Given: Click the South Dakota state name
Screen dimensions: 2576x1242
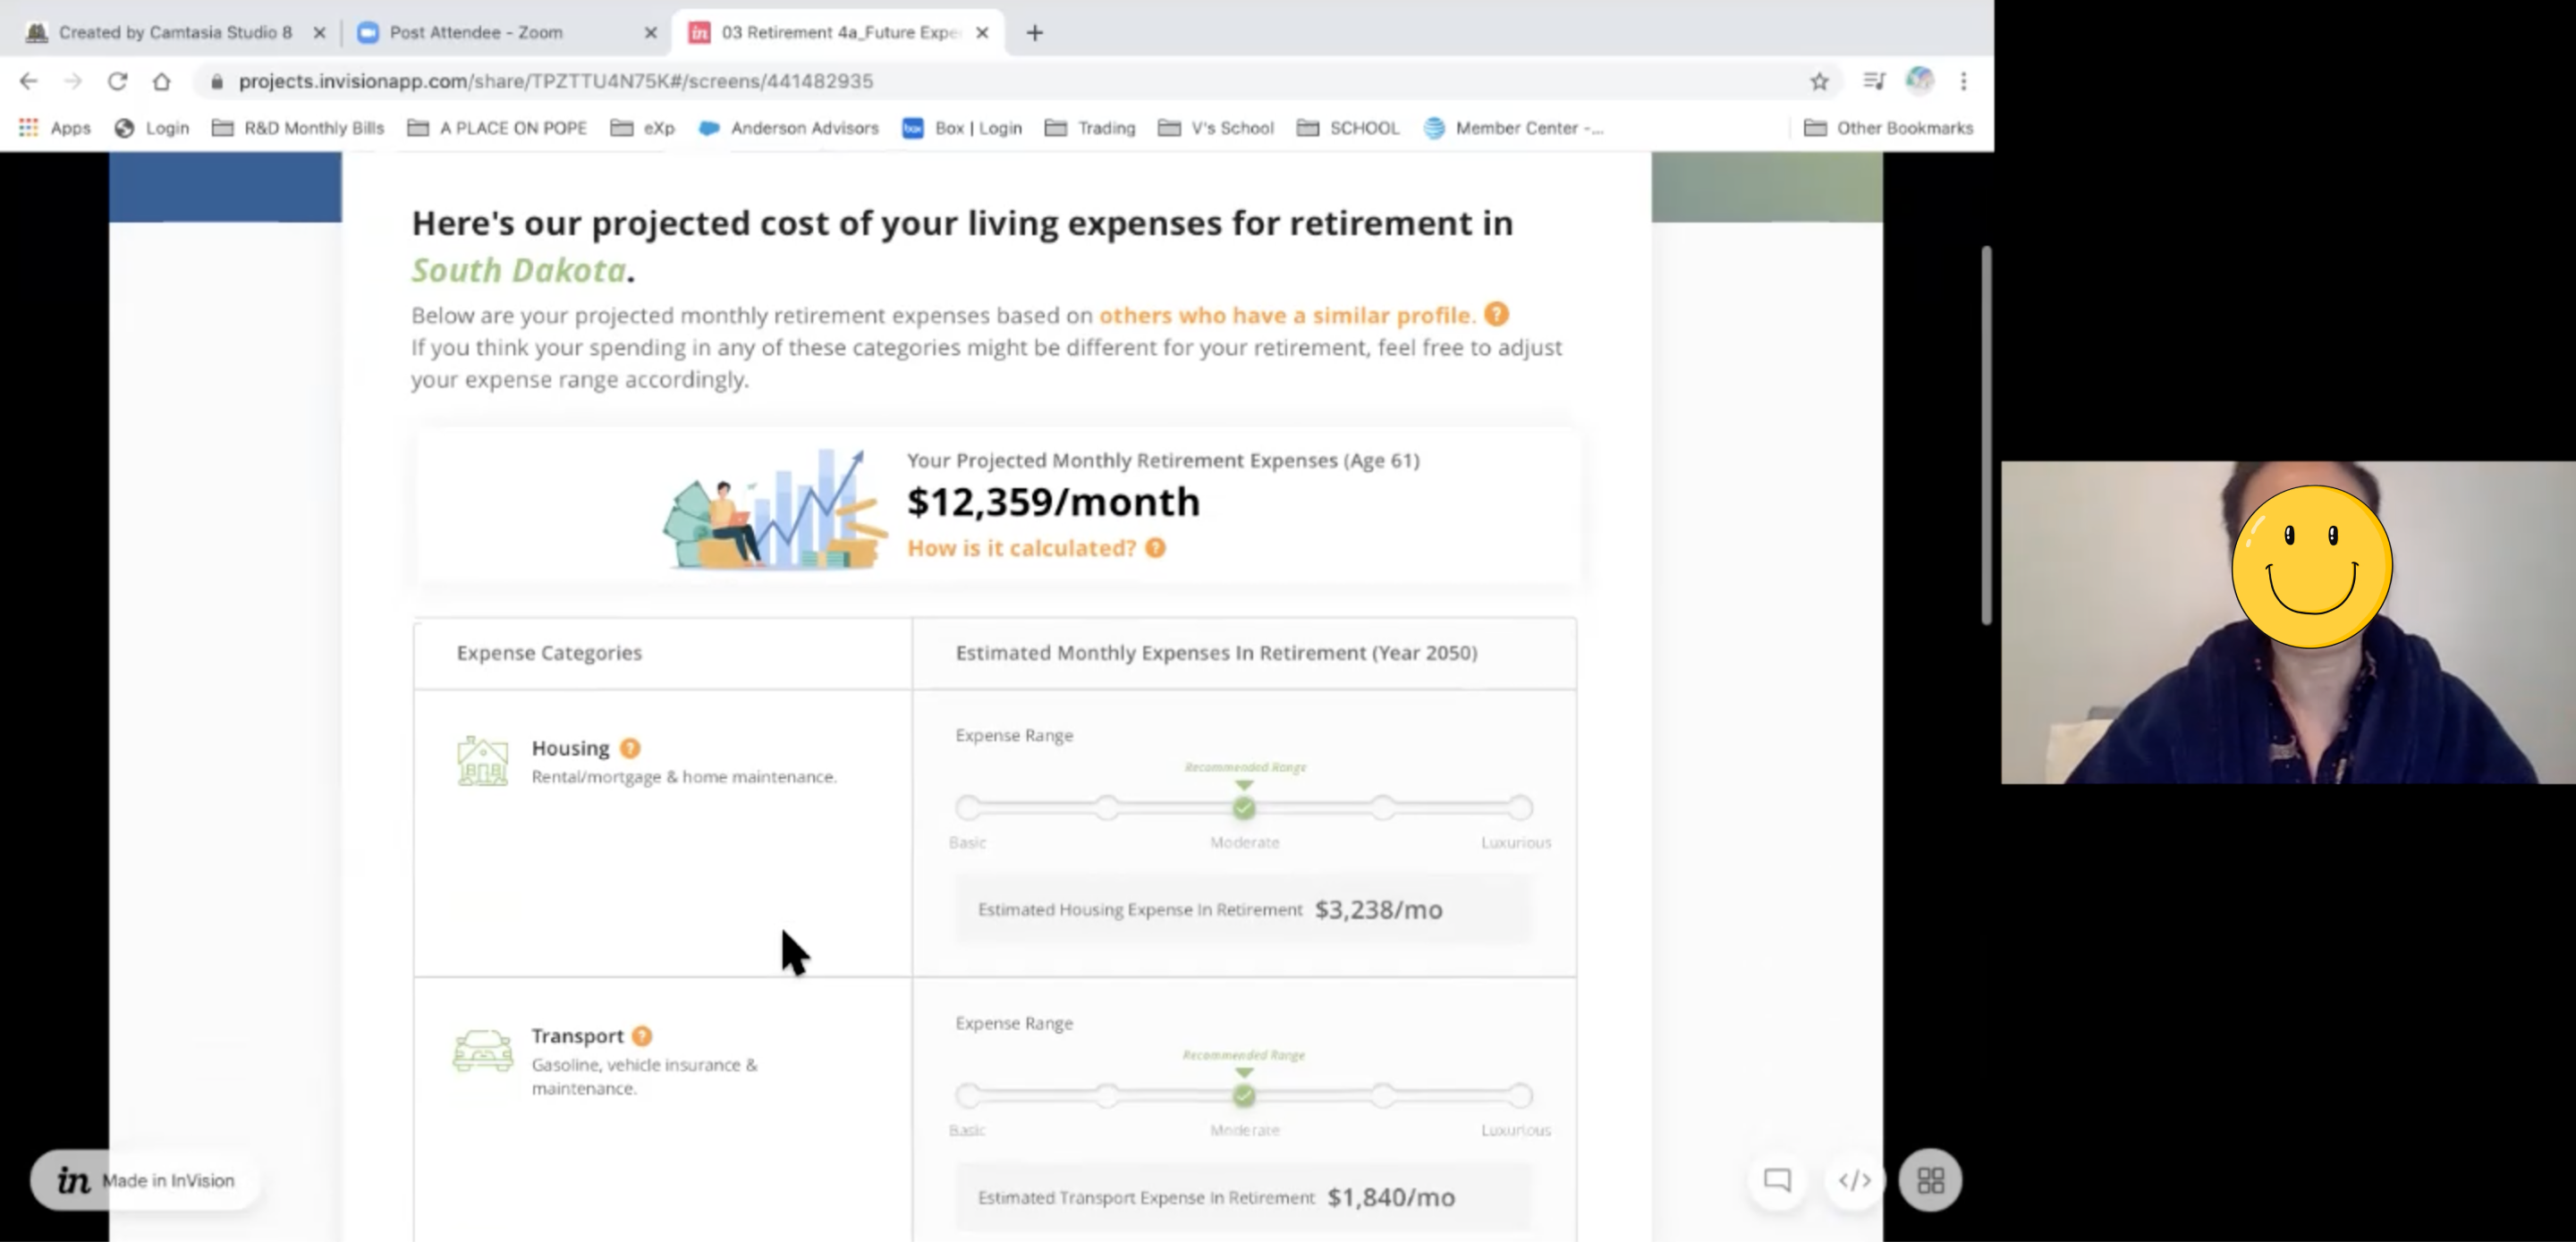Looking at the screenshot, I should pyautogui.click(x=519, y=270).
